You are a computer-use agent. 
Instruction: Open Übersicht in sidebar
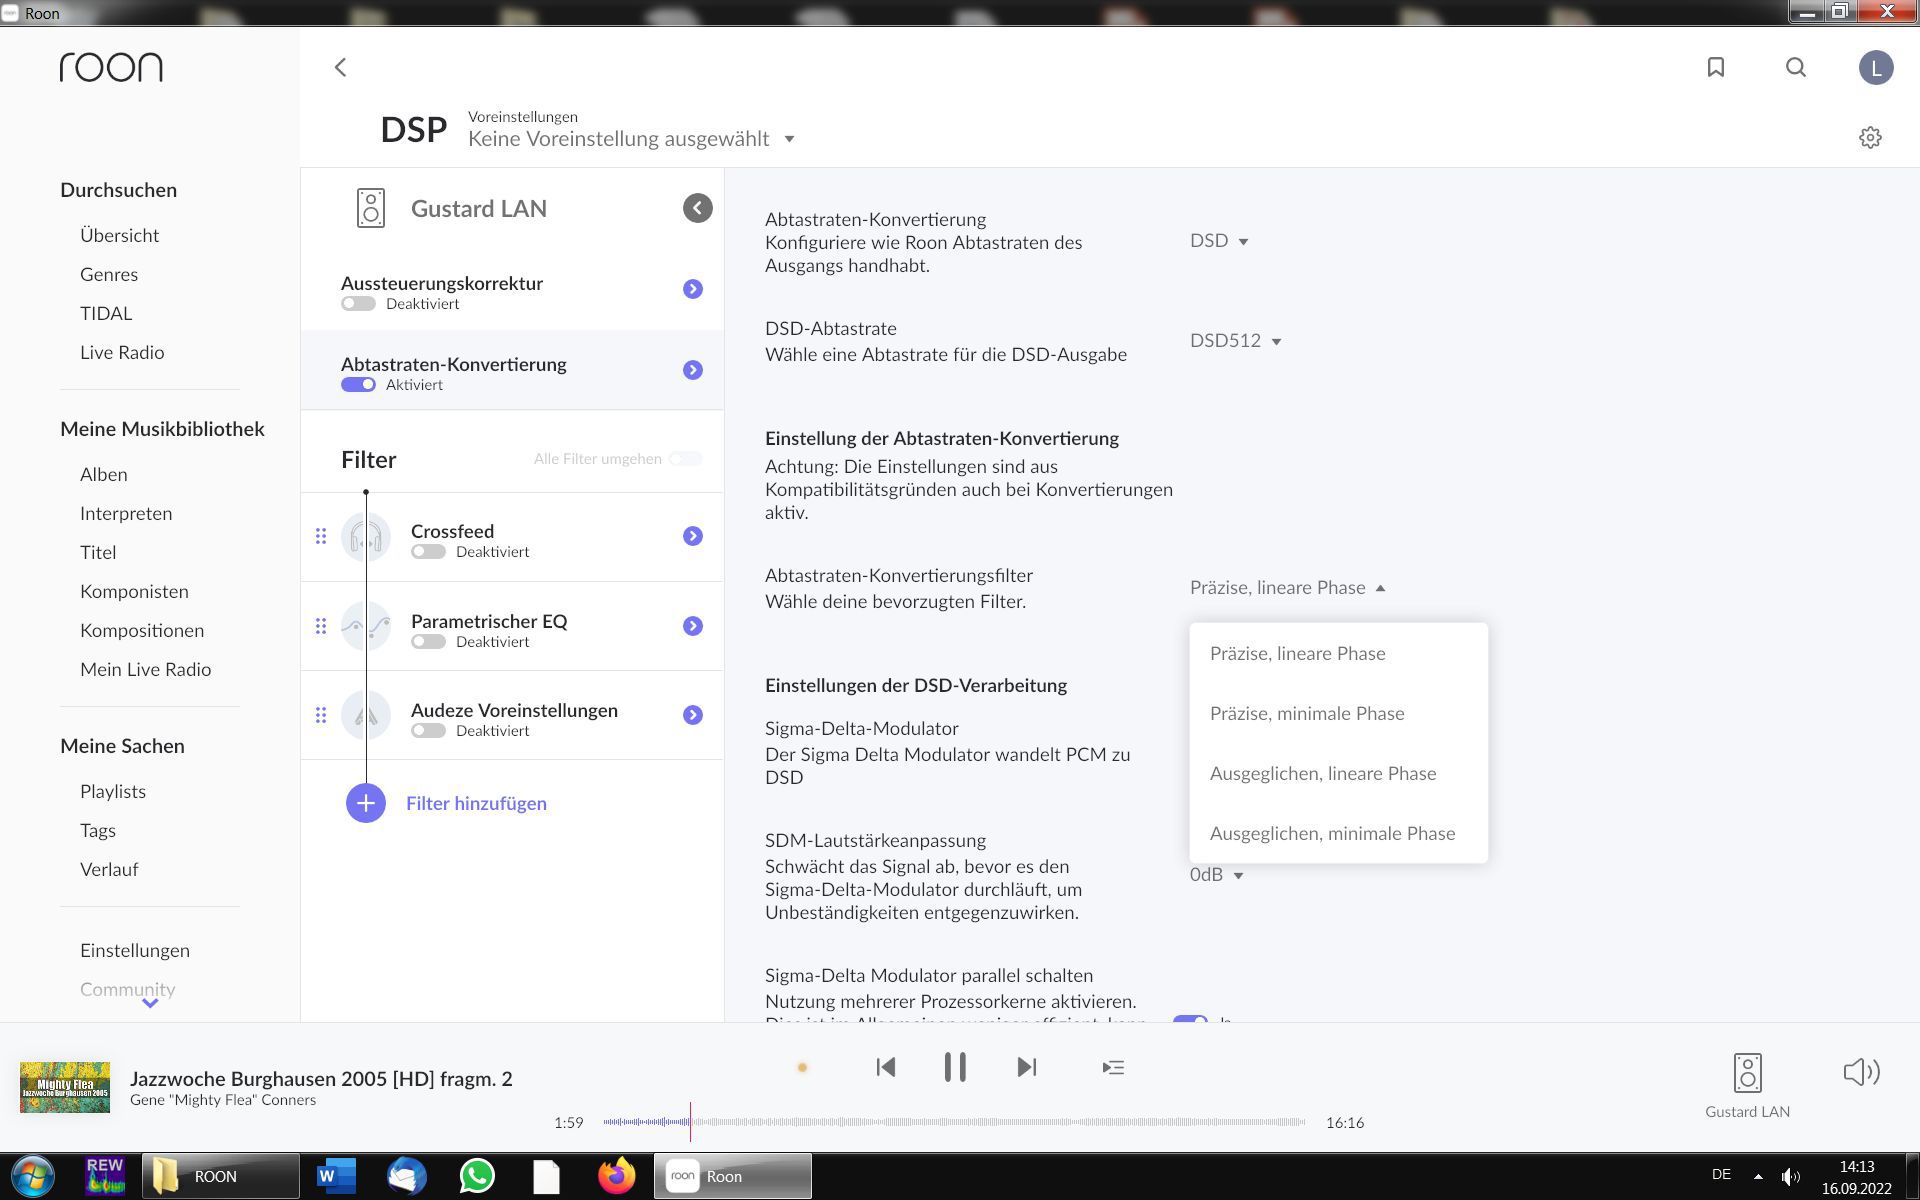point(120,235)
